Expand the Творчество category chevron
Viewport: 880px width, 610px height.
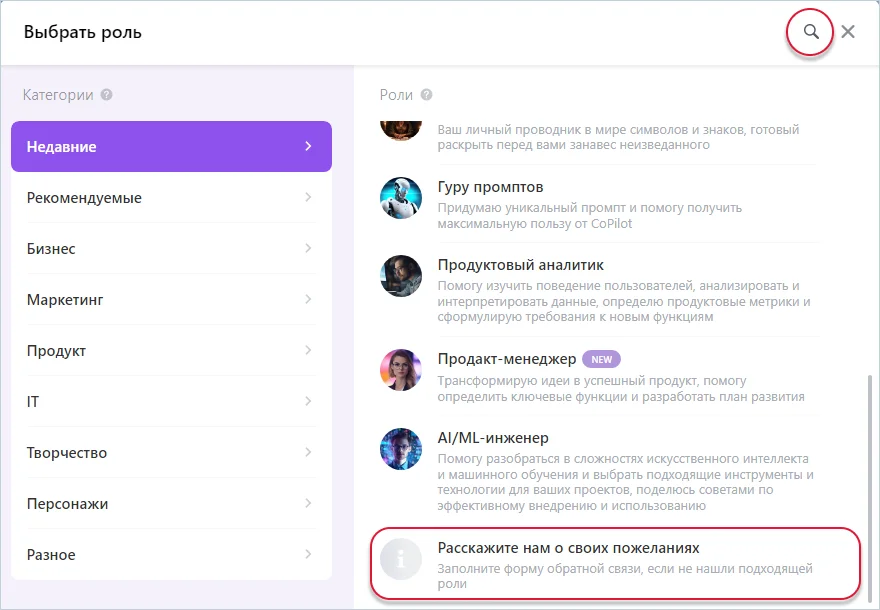click(308, 453)
